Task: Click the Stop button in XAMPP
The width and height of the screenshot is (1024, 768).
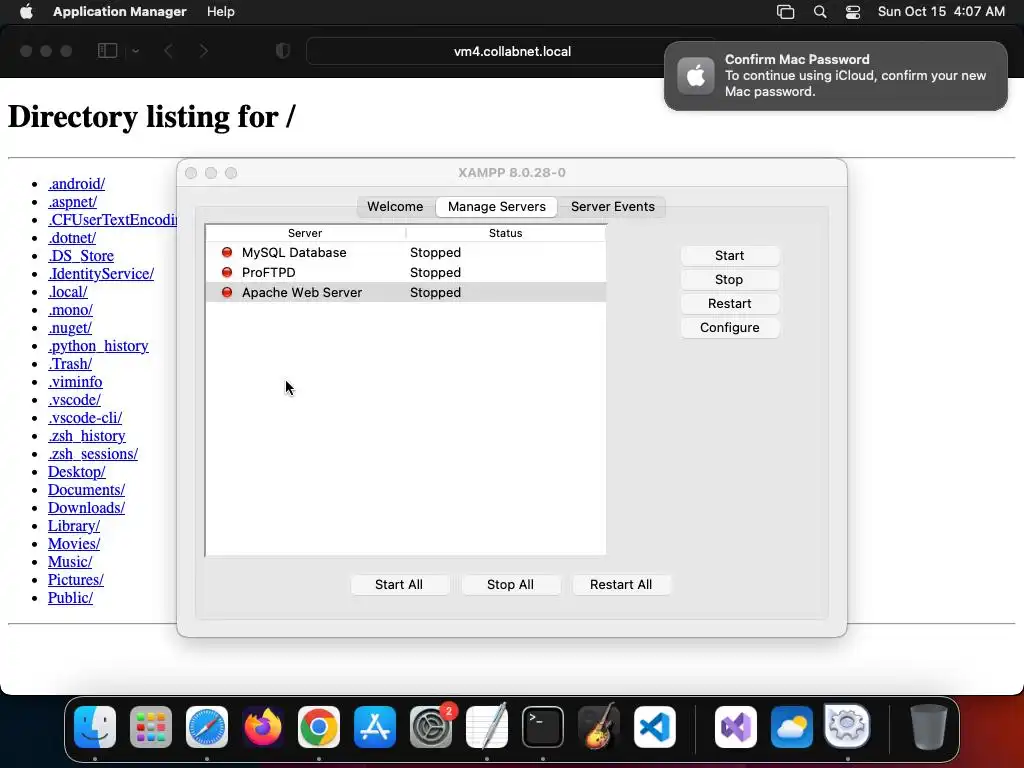Action: coord(729,280)
